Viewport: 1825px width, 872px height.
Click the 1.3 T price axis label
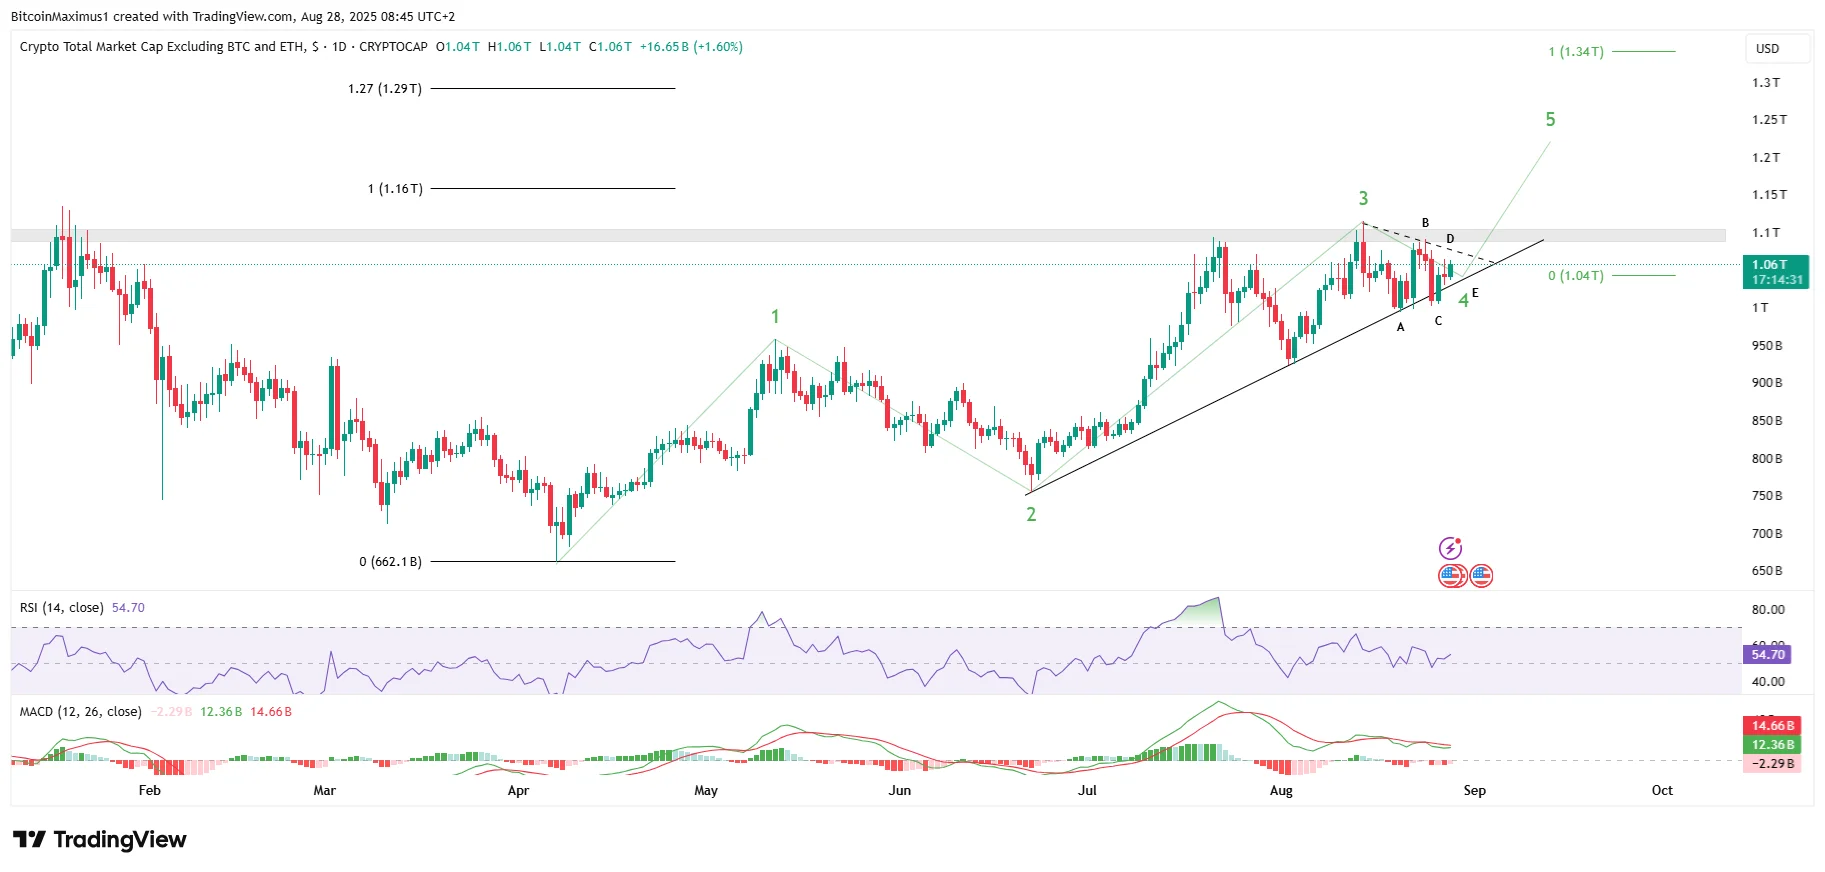pos(1766,83)
